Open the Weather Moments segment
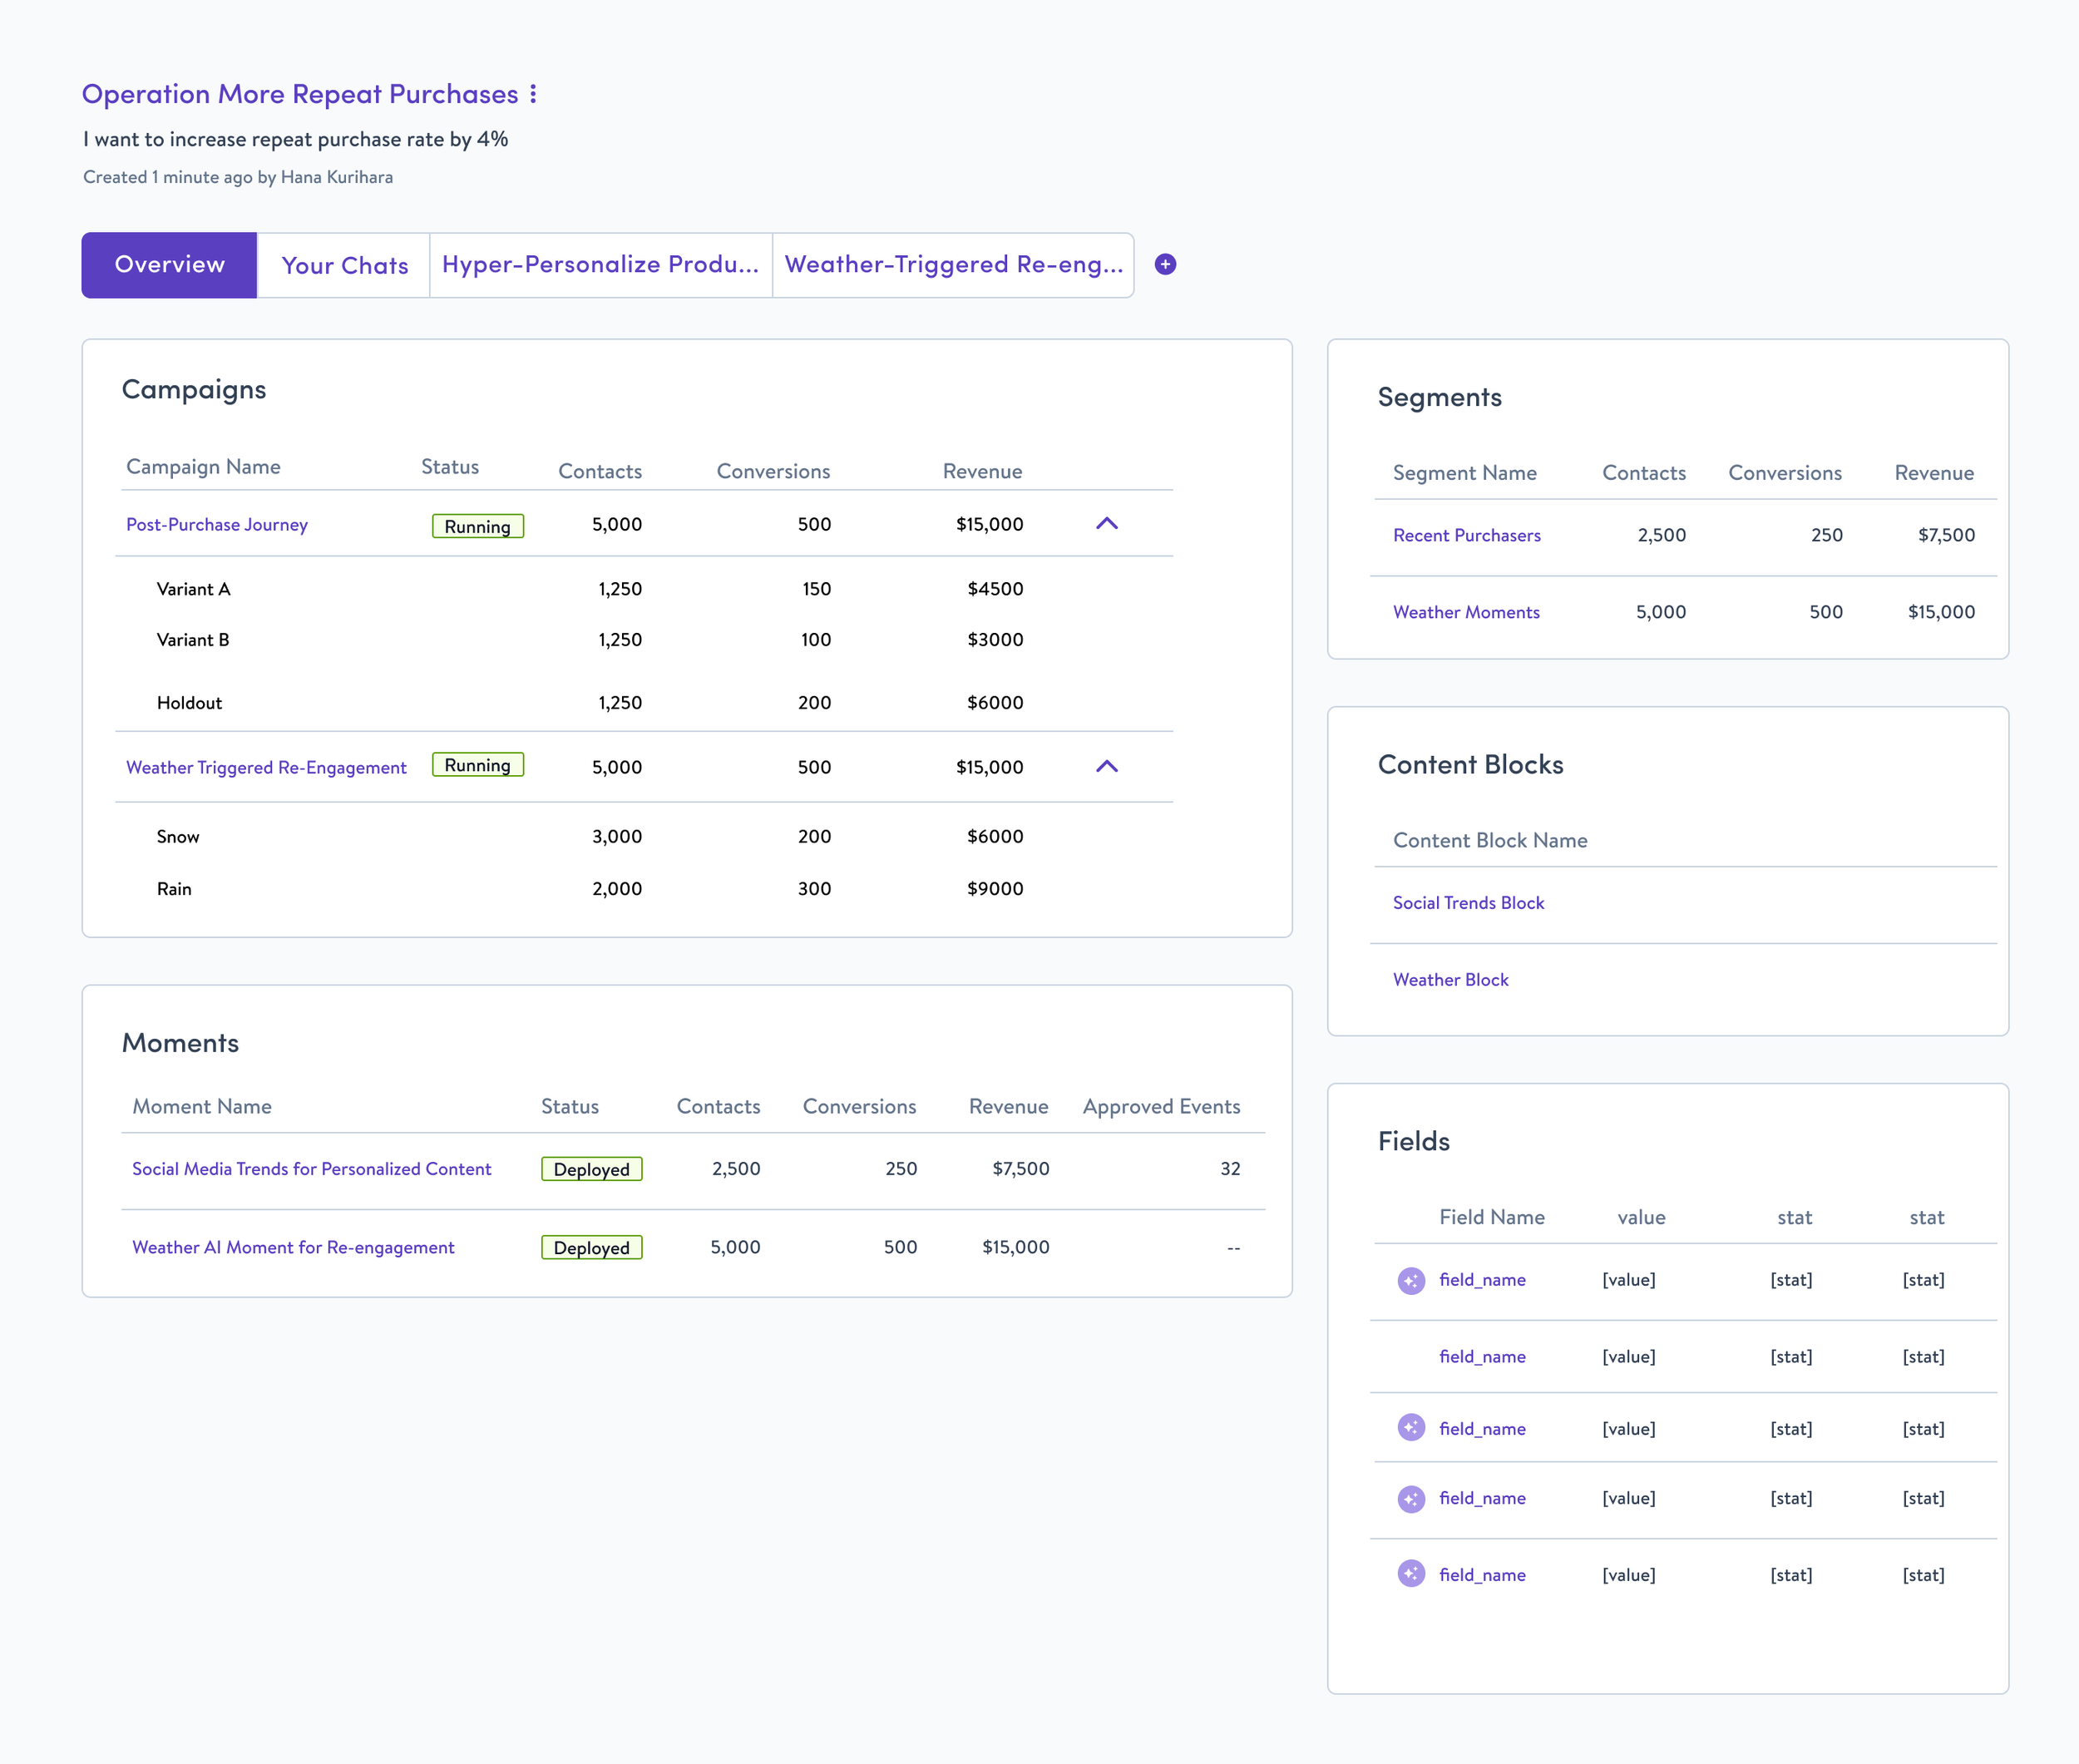Viewport: 2079px width, 1764px height. coord(1466,613)
